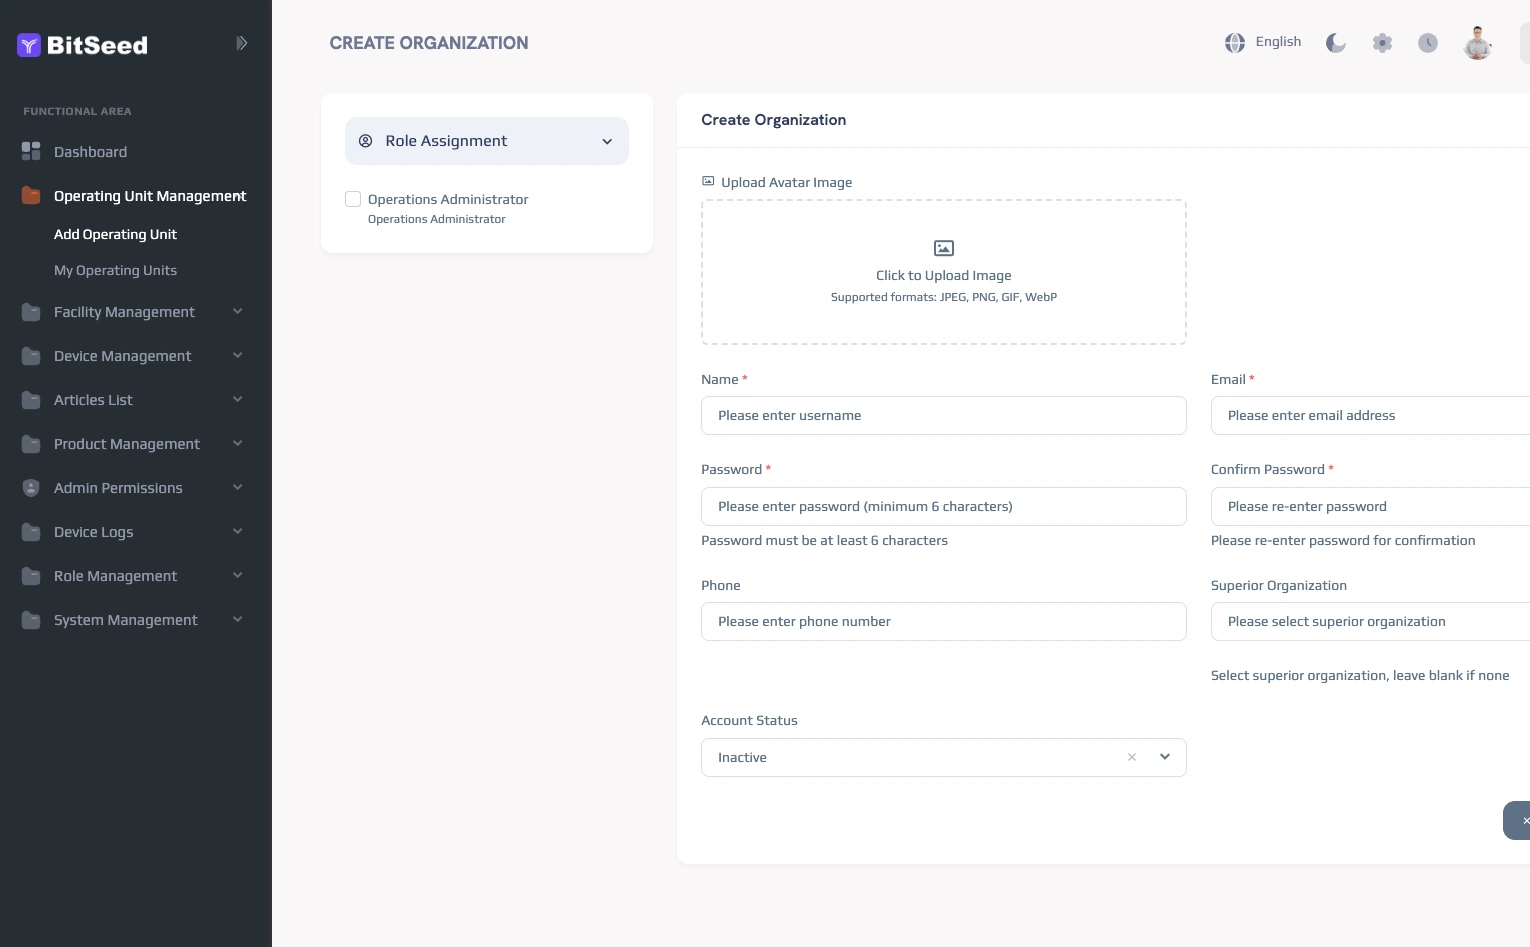Viewport: 1530px width, 947px height.
Task: Expand the Role Management chevron
Action: coord(238,576)
